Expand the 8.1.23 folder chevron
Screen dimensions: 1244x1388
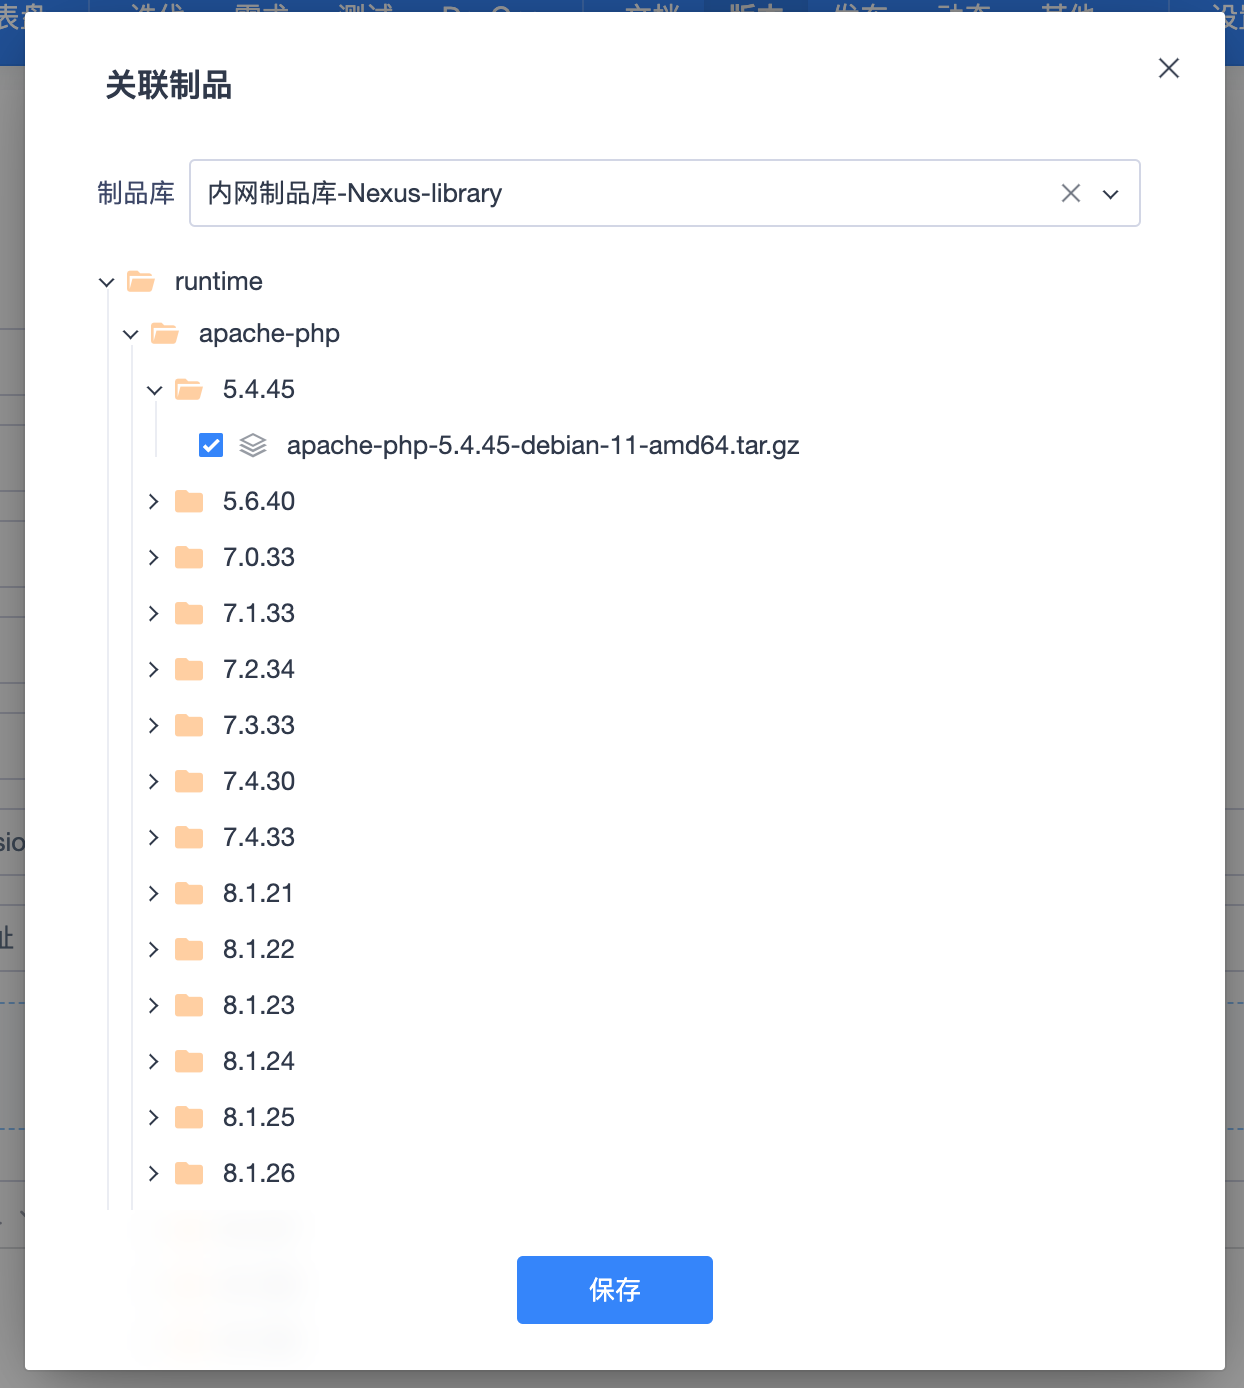[x=154, y=1005]
